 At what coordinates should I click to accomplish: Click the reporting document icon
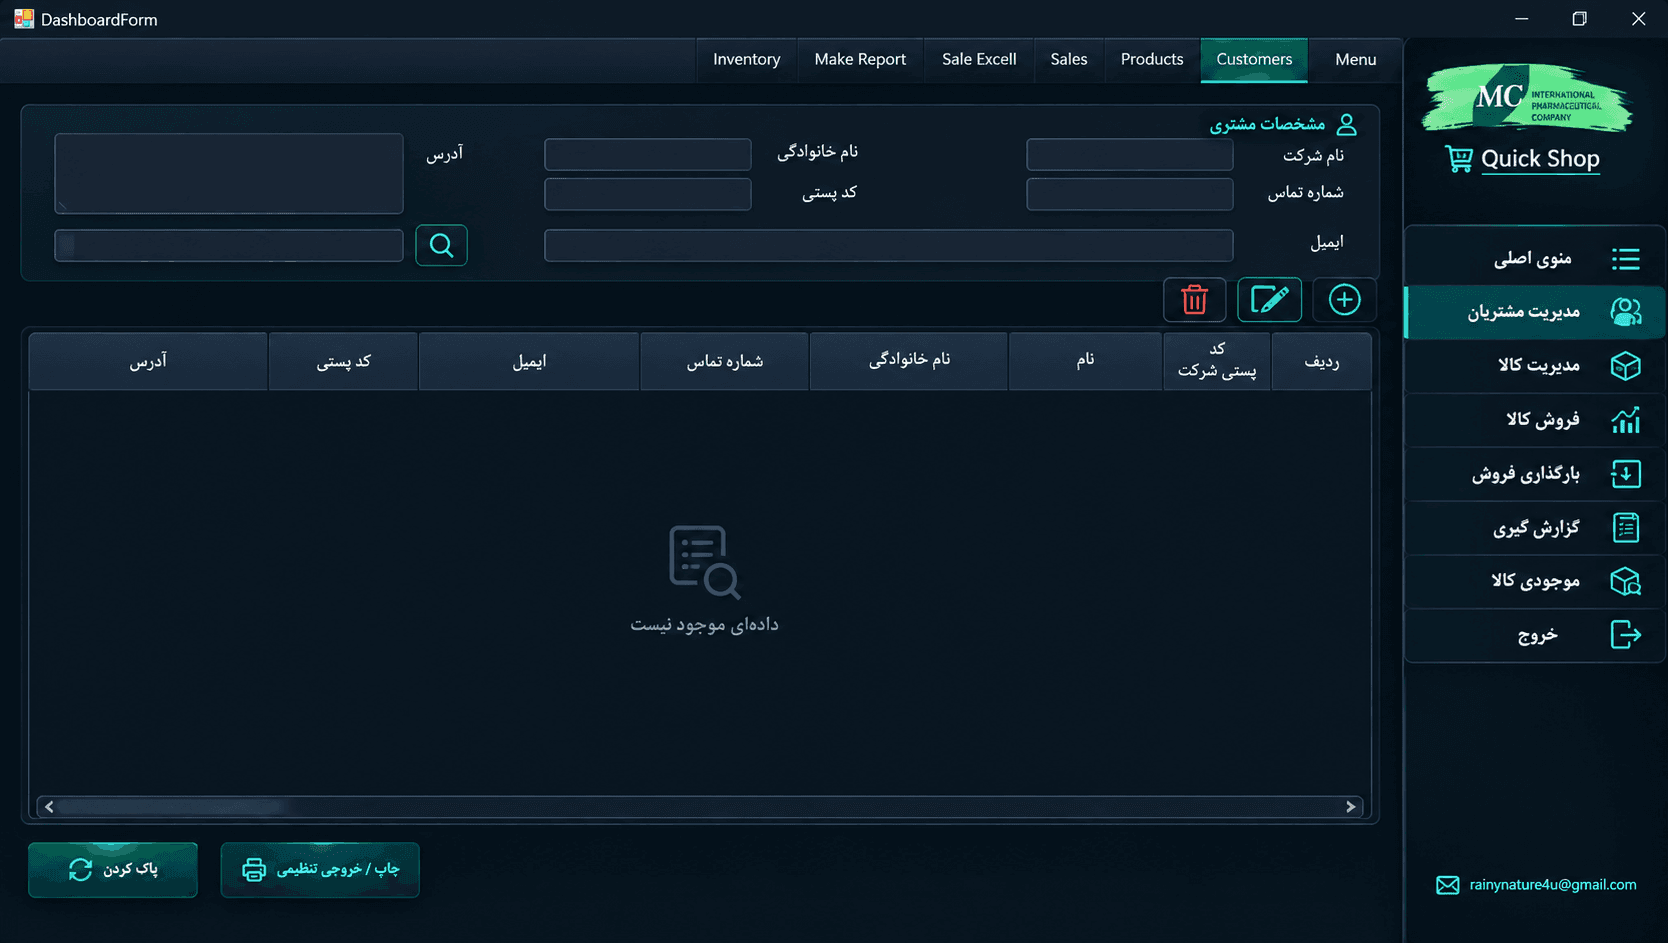tap(1626, 527)
